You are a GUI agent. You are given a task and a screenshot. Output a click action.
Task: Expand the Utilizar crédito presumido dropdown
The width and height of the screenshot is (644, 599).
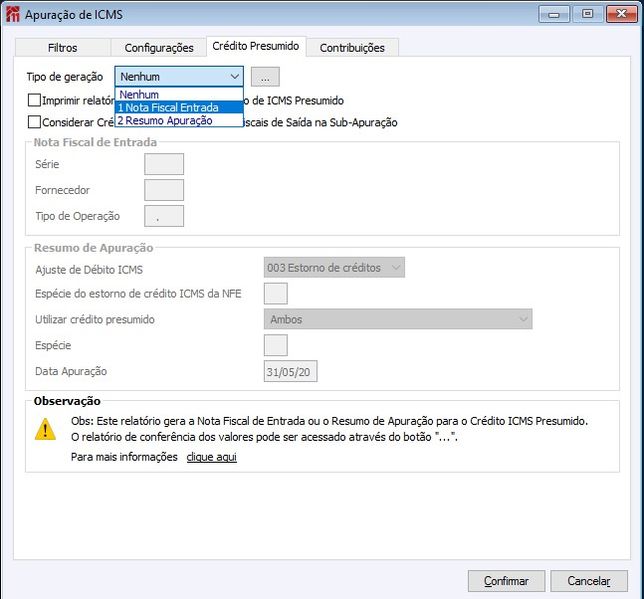(398, 319)
